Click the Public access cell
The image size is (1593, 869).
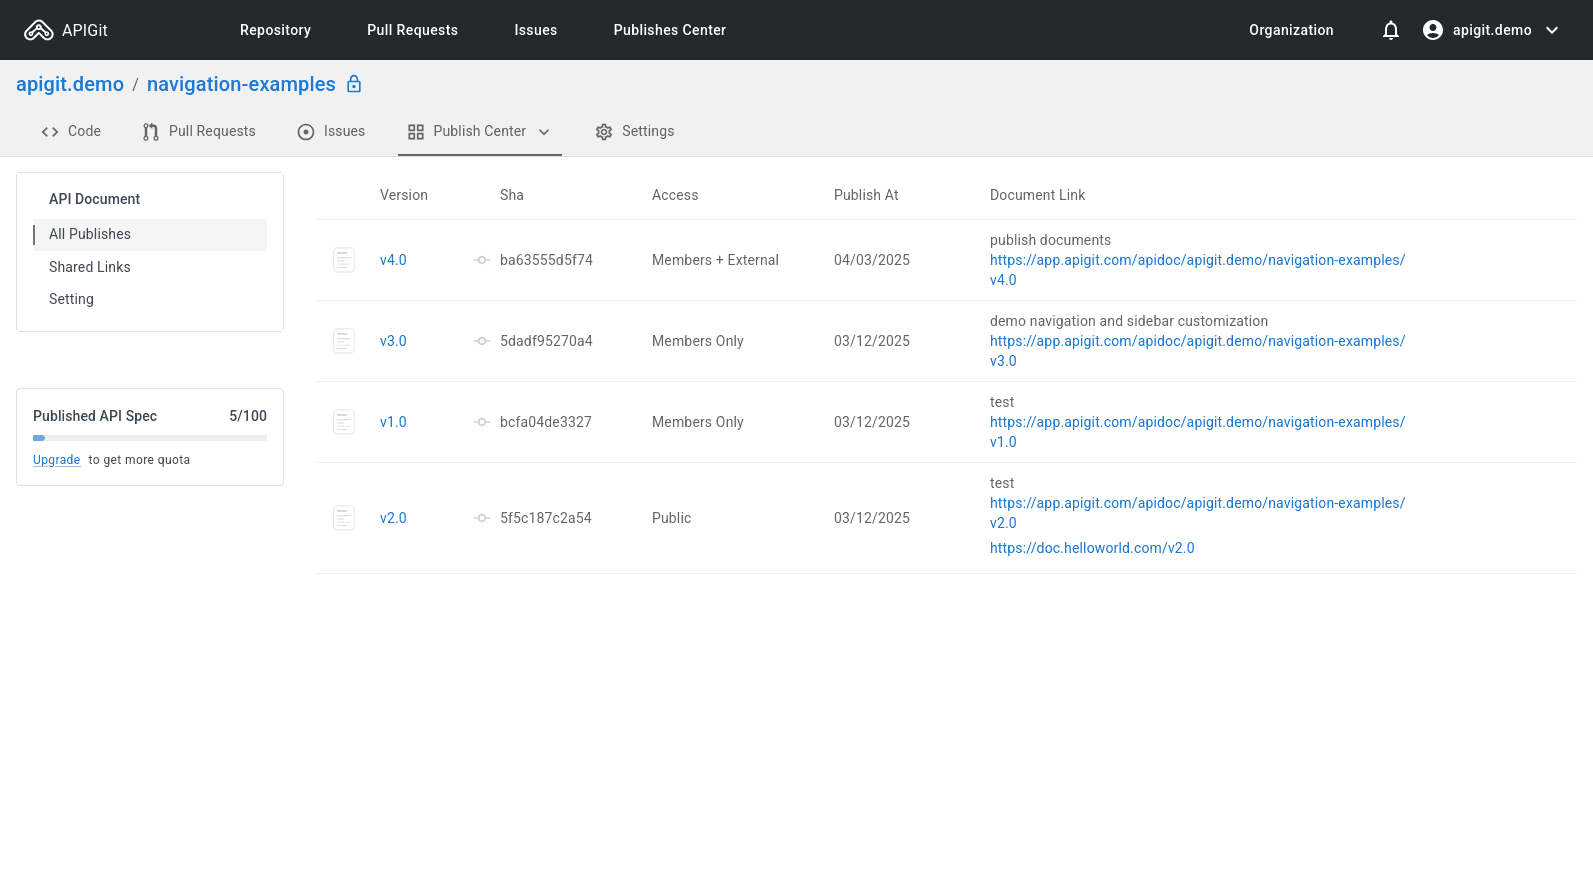coord(672,518)
